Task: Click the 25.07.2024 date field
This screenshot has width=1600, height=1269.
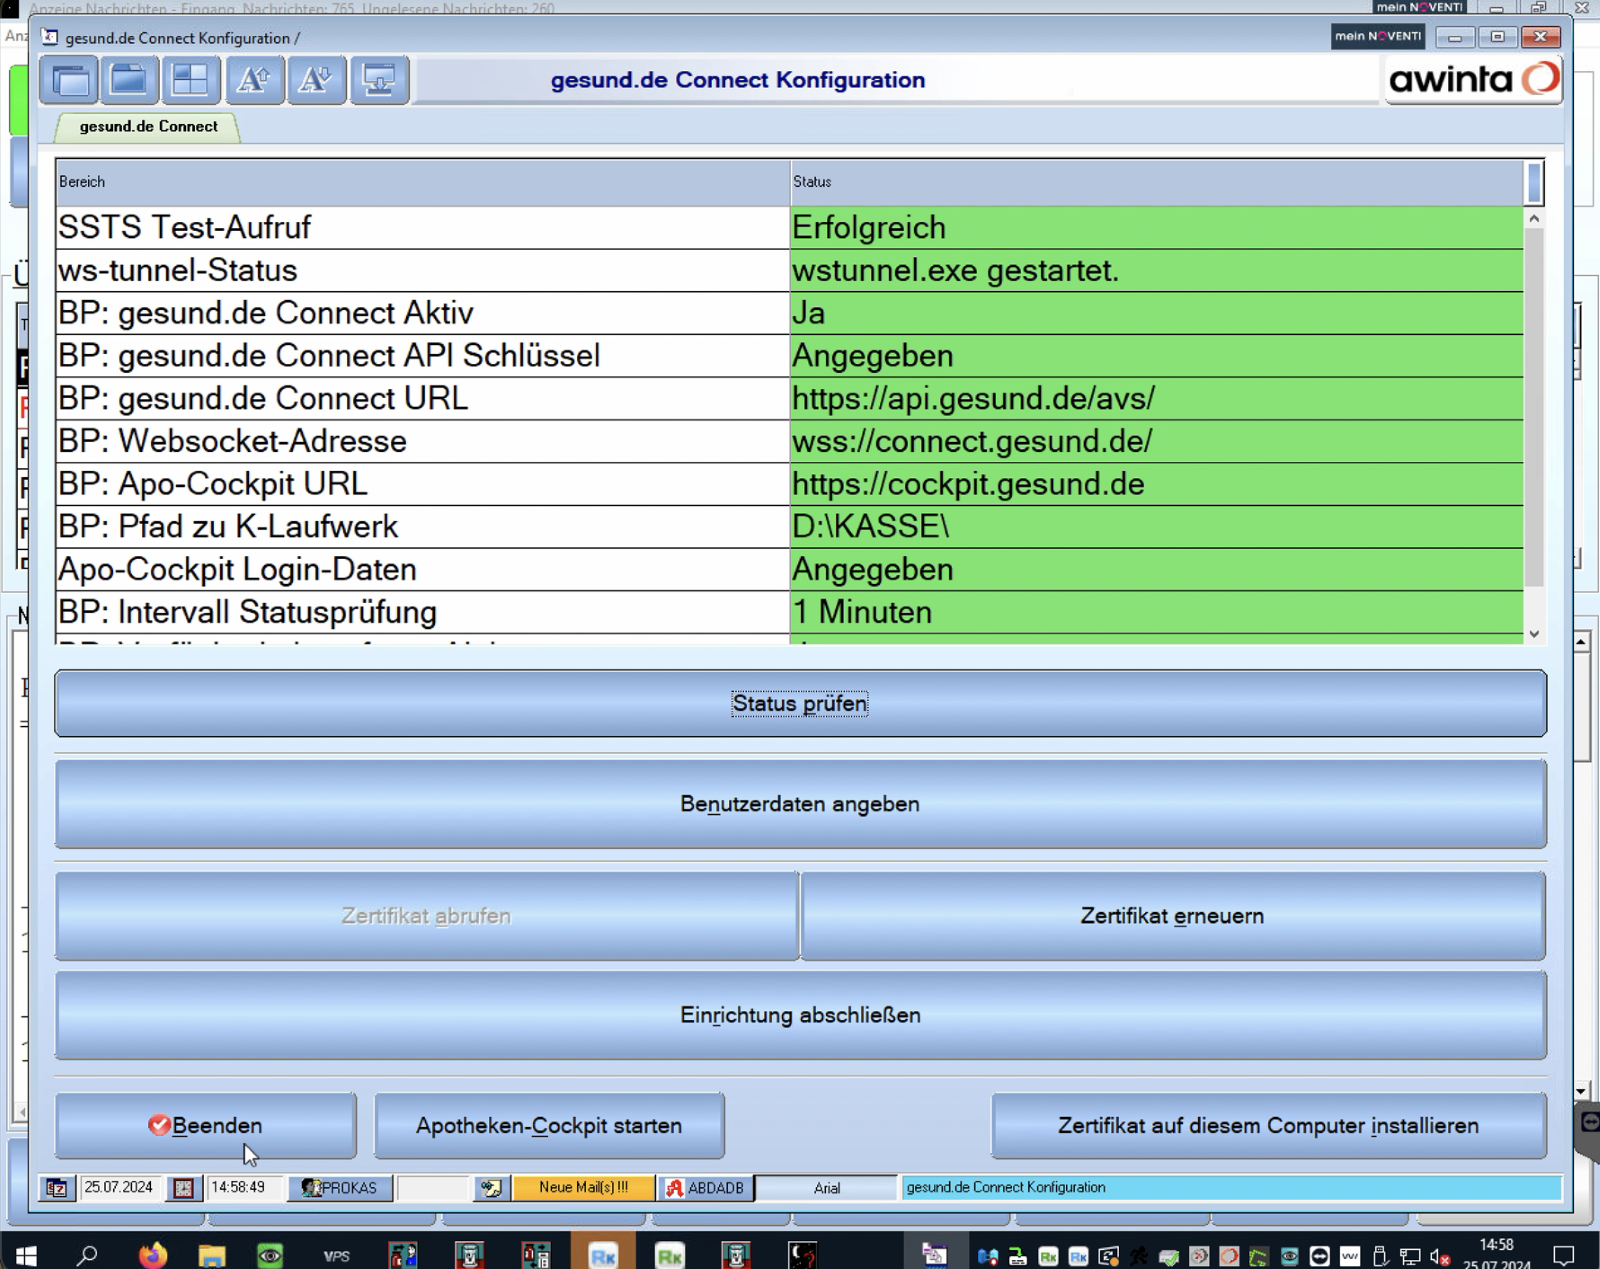Action: click(119, 1188)
